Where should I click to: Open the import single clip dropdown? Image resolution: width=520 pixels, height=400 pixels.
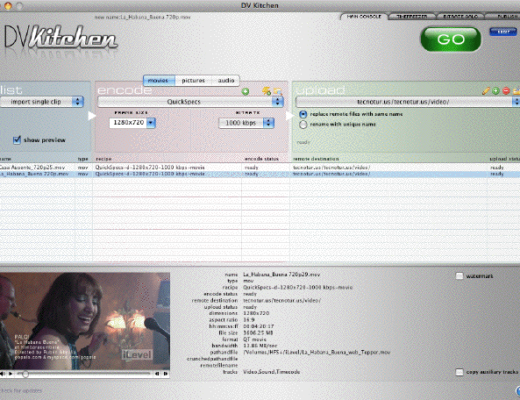click(42, 102)
